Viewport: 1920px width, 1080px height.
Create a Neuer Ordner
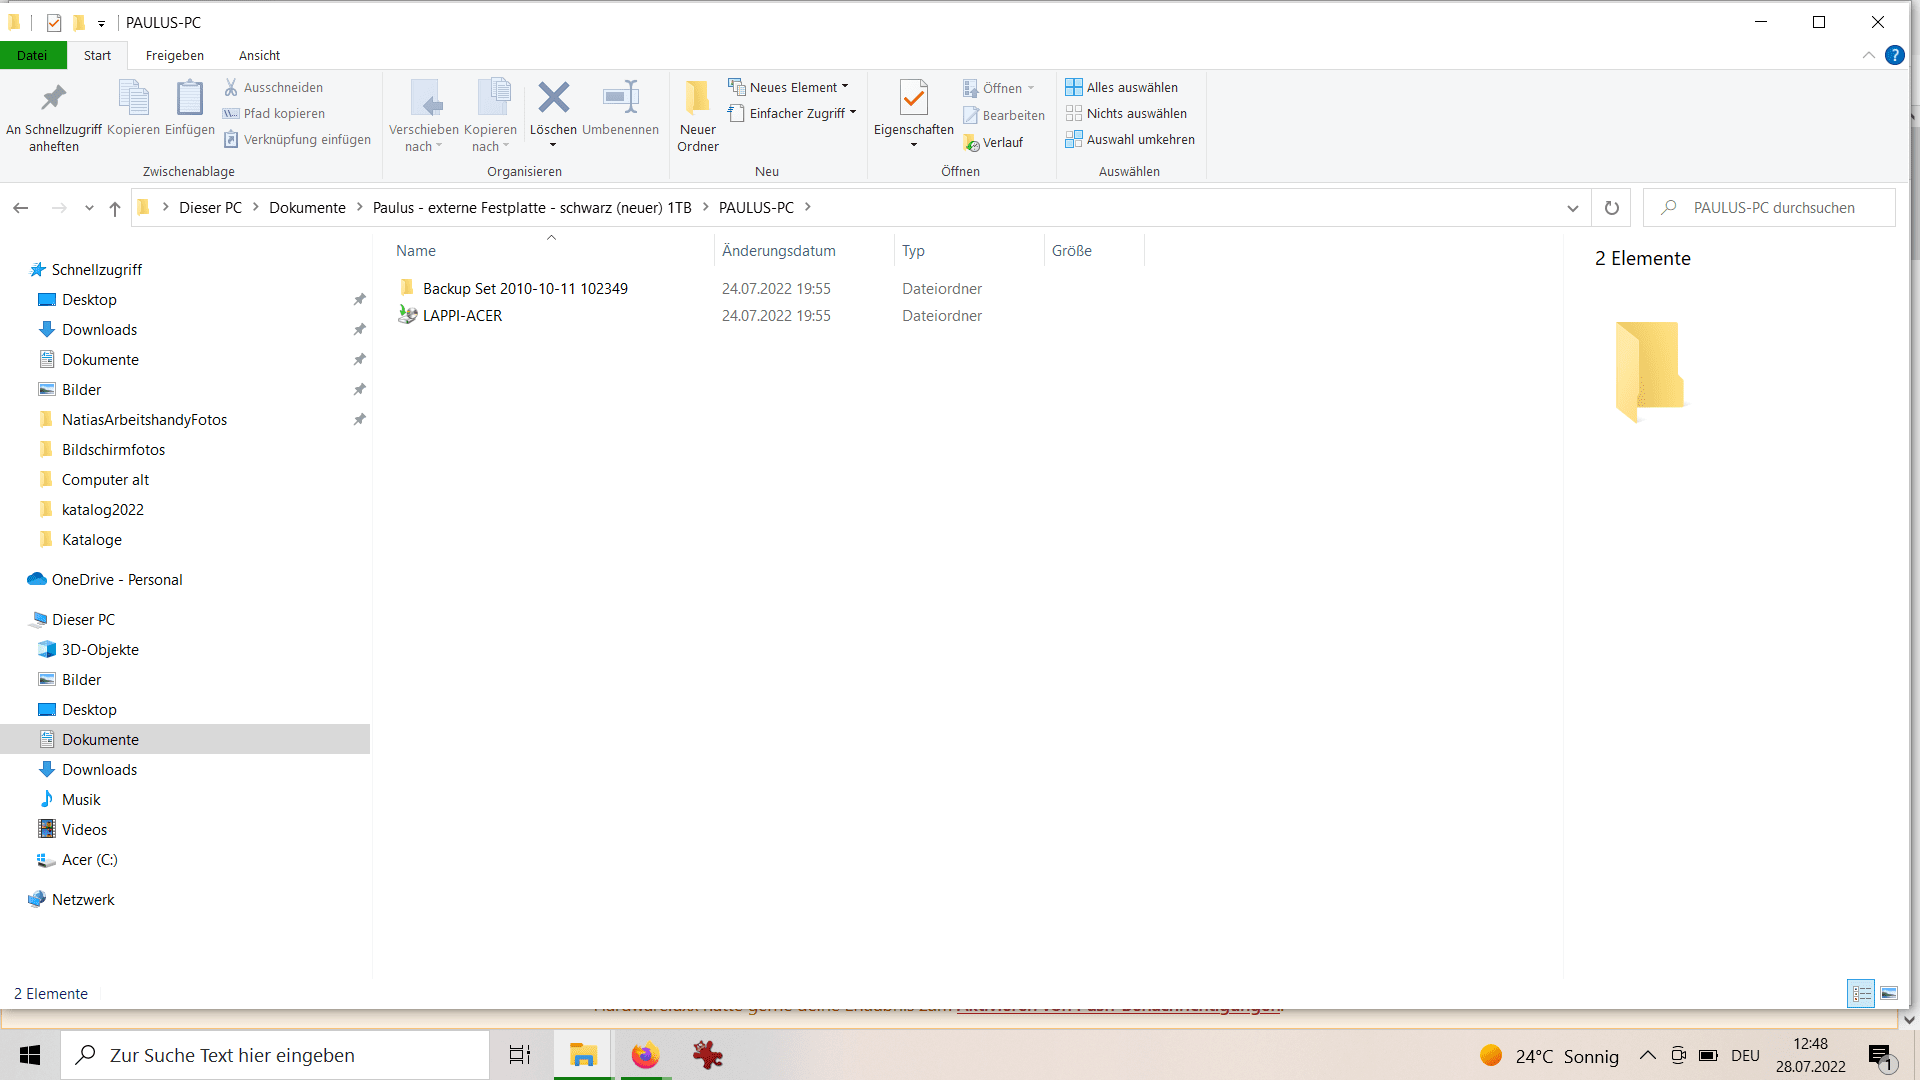(x=697, y=115)
